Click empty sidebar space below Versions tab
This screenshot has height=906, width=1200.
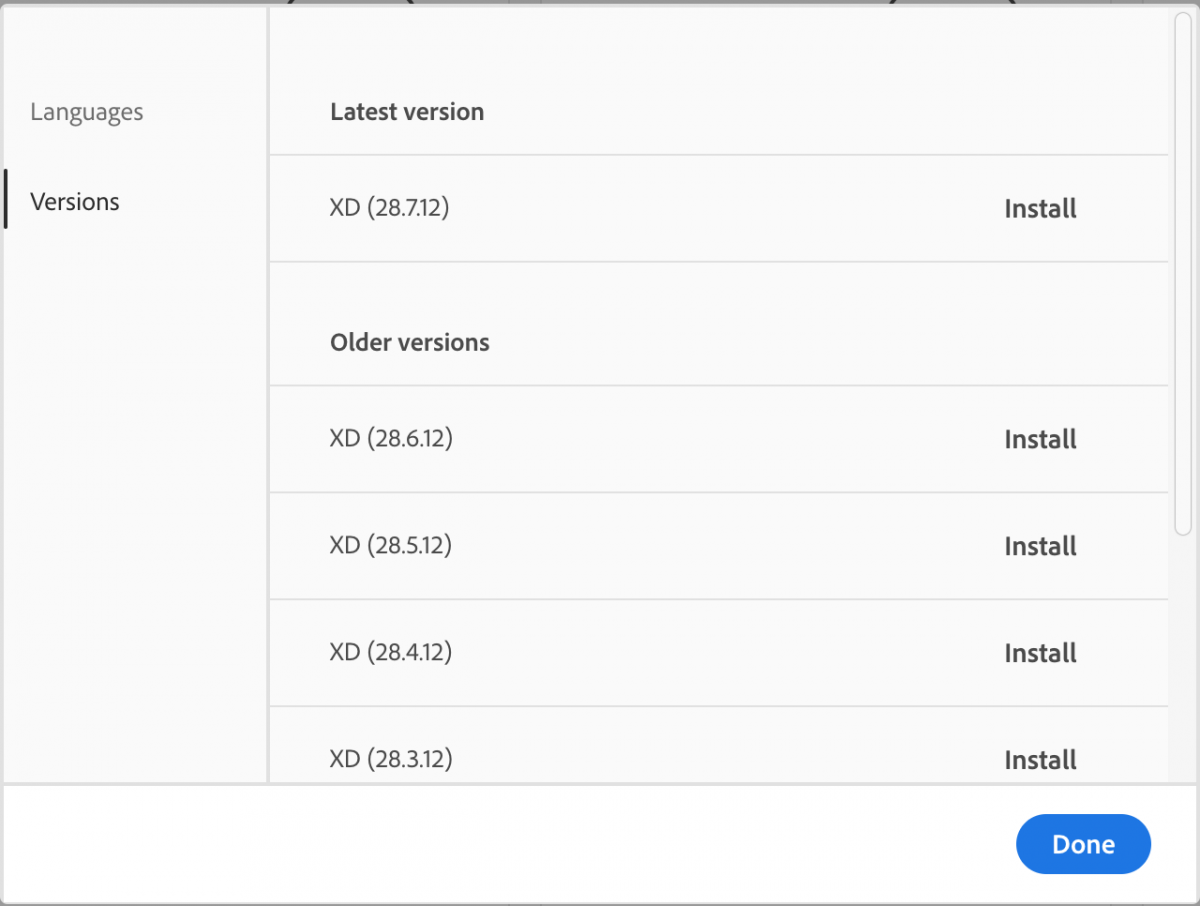135,500
